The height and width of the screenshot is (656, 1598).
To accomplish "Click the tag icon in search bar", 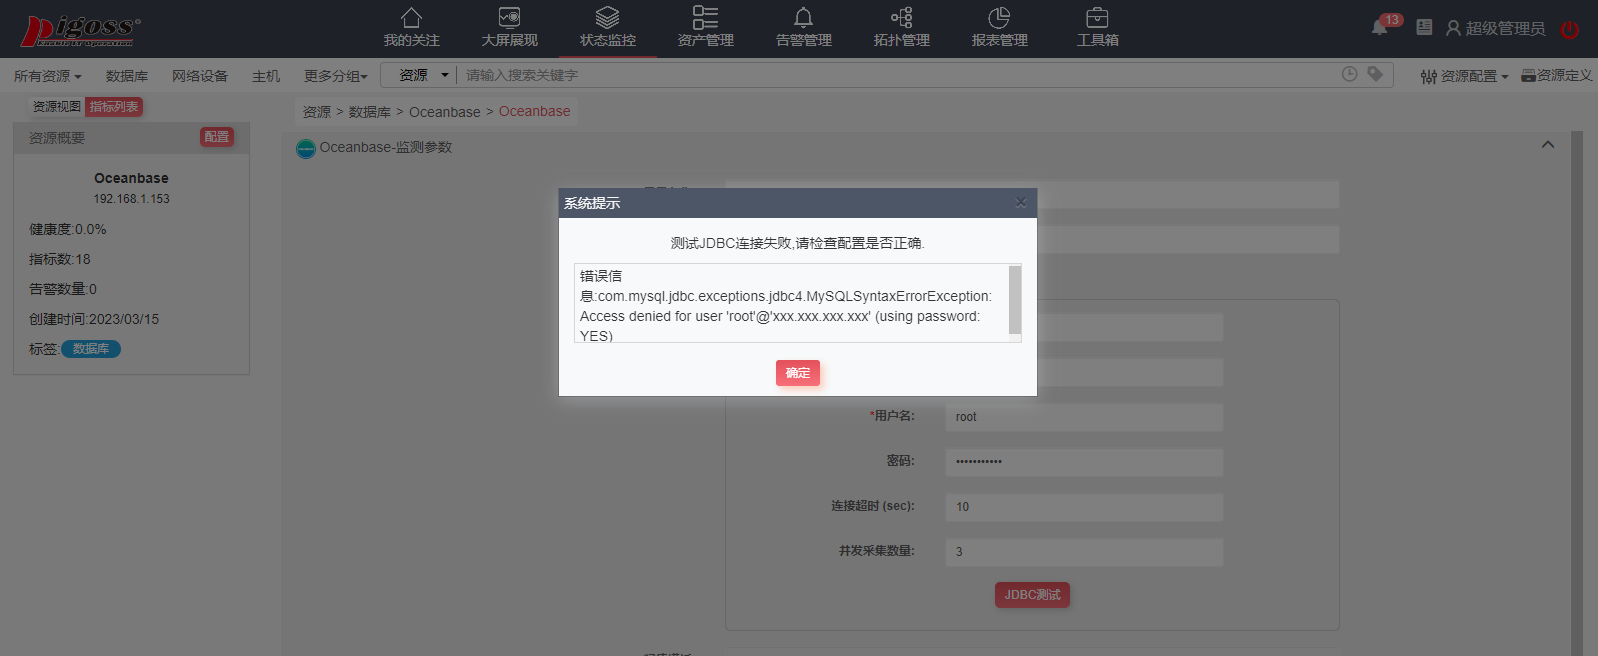I will [x=1375, y=74].
